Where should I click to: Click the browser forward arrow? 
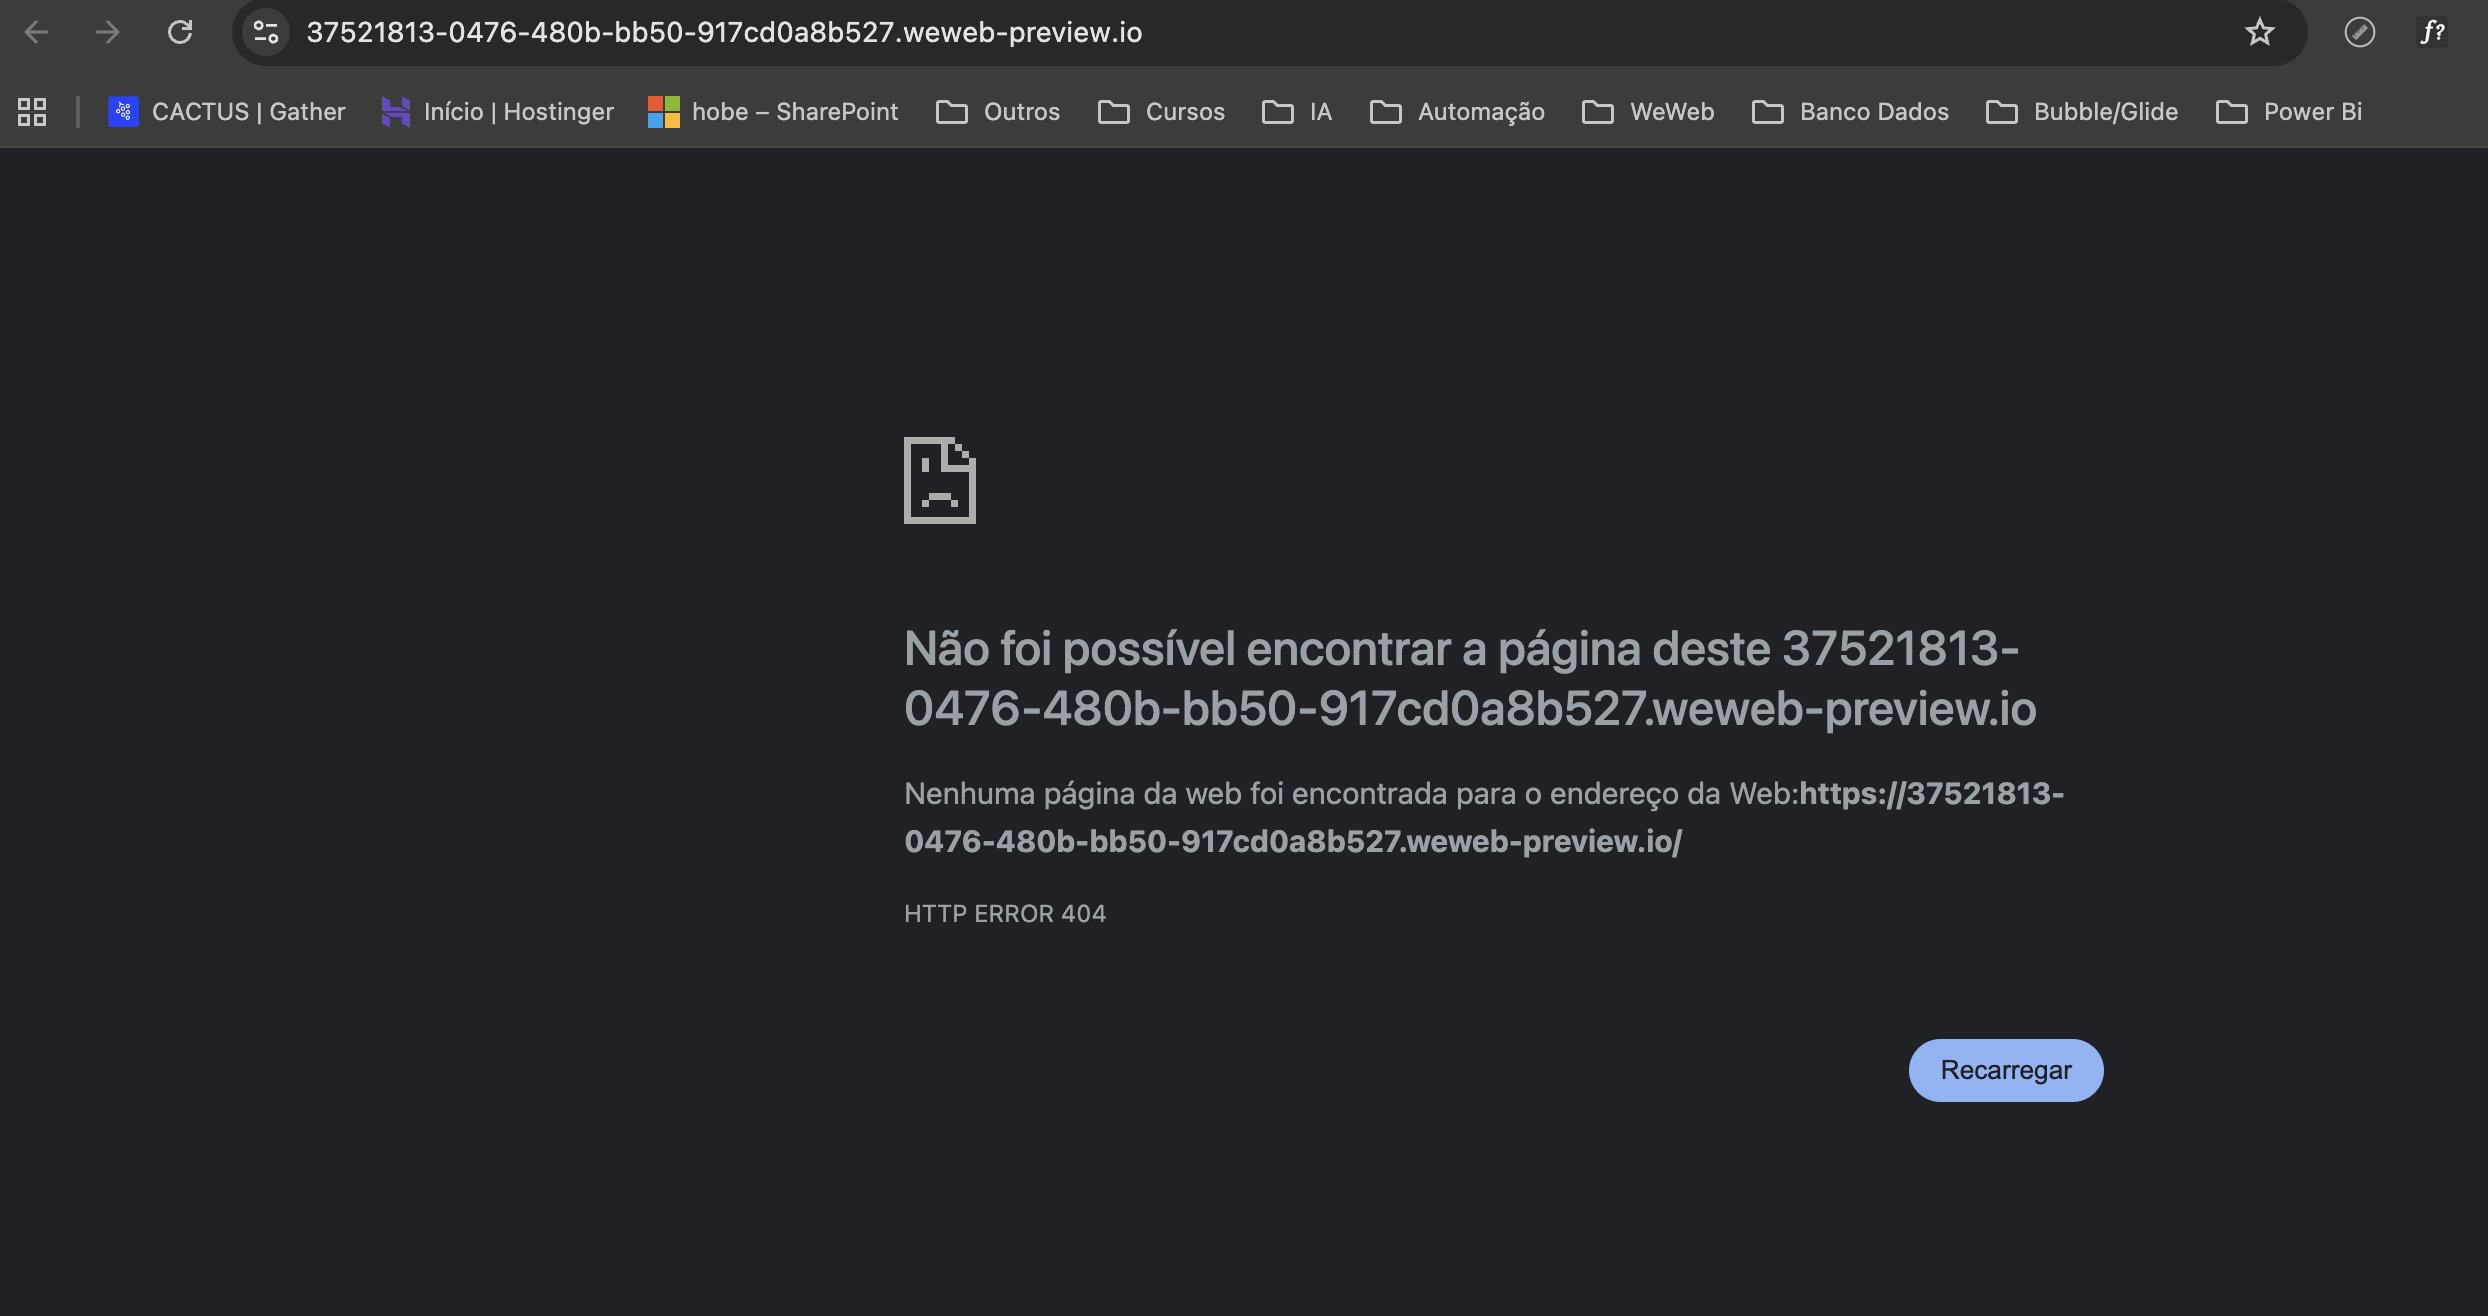tap(107, 32)
